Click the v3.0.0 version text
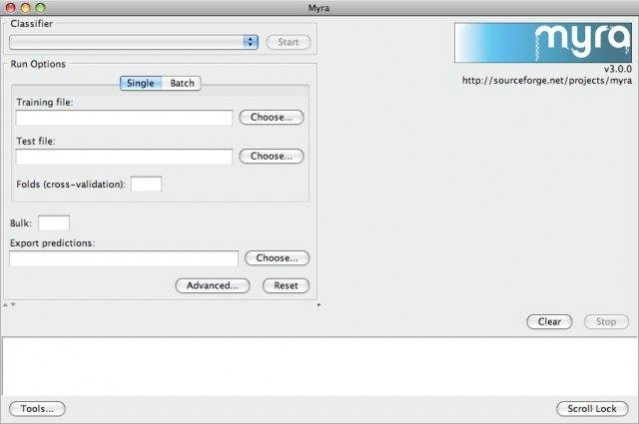 coord(618,69)
